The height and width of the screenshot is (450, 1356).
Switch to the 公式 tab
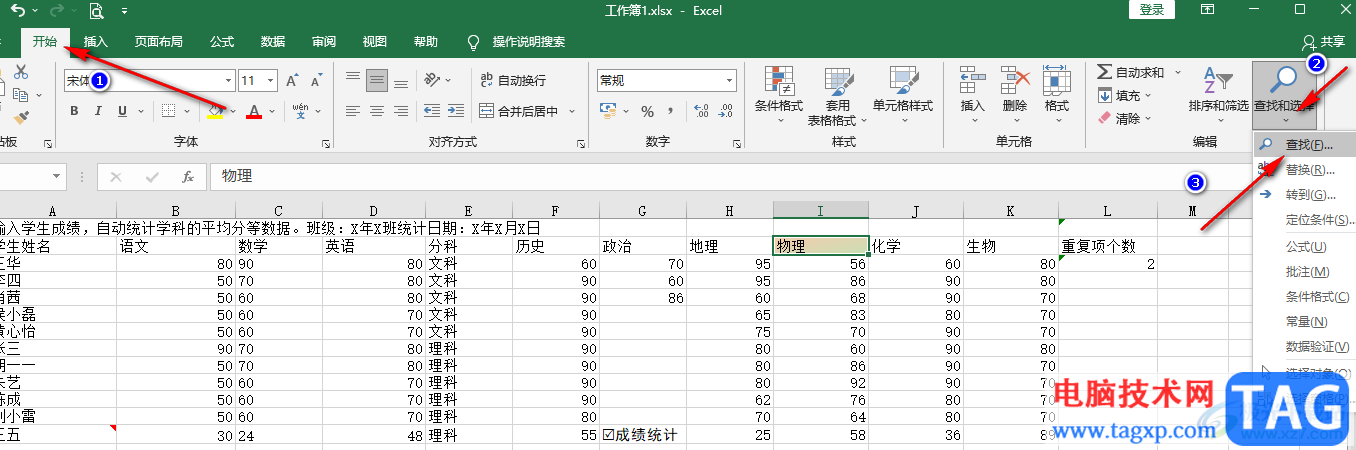[x=222, y=42]
